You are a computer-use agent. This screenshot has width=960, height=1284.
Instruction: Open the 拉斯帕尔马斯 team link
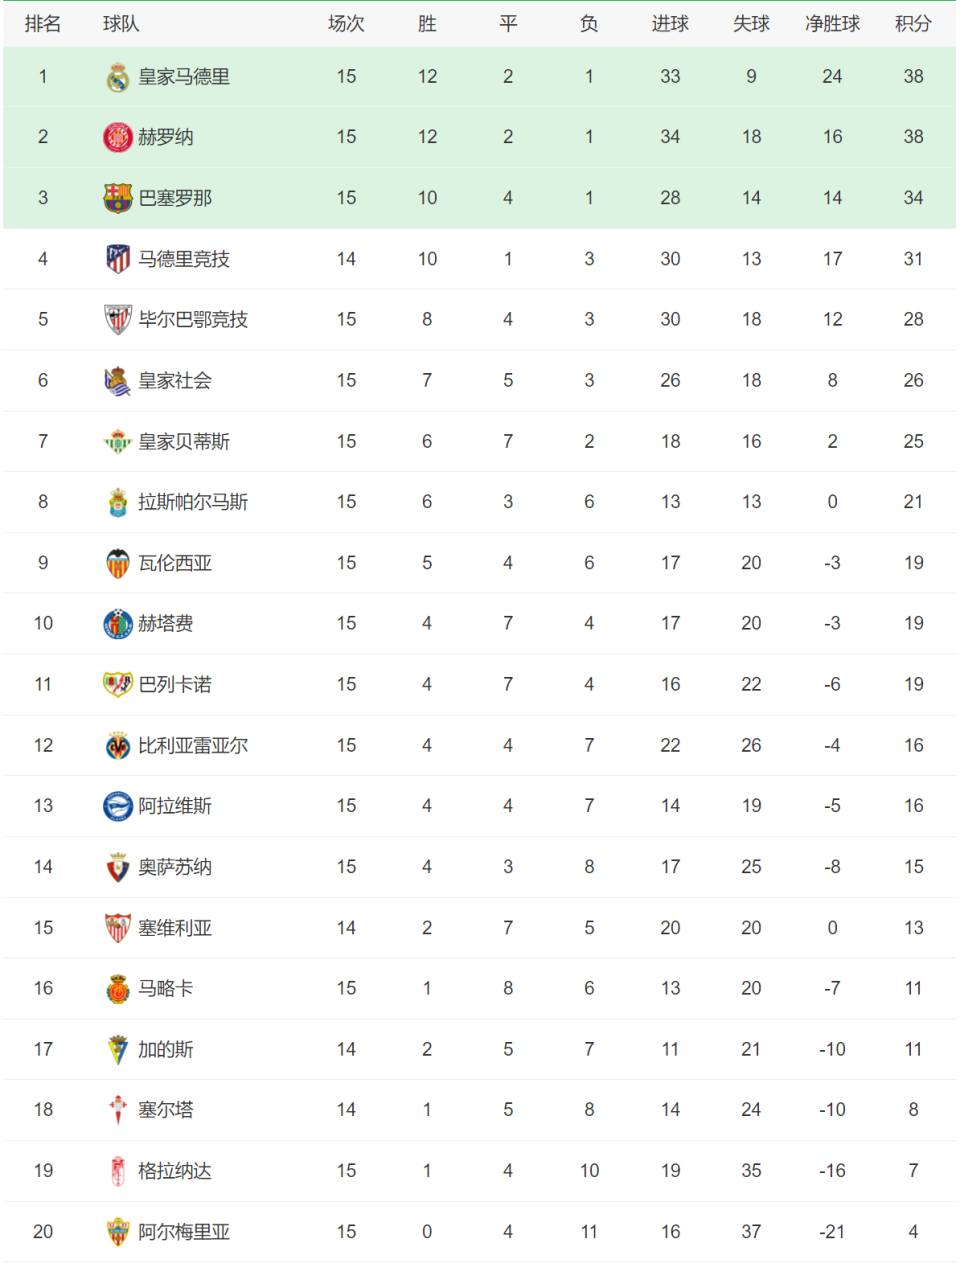(x=193, y=502)
